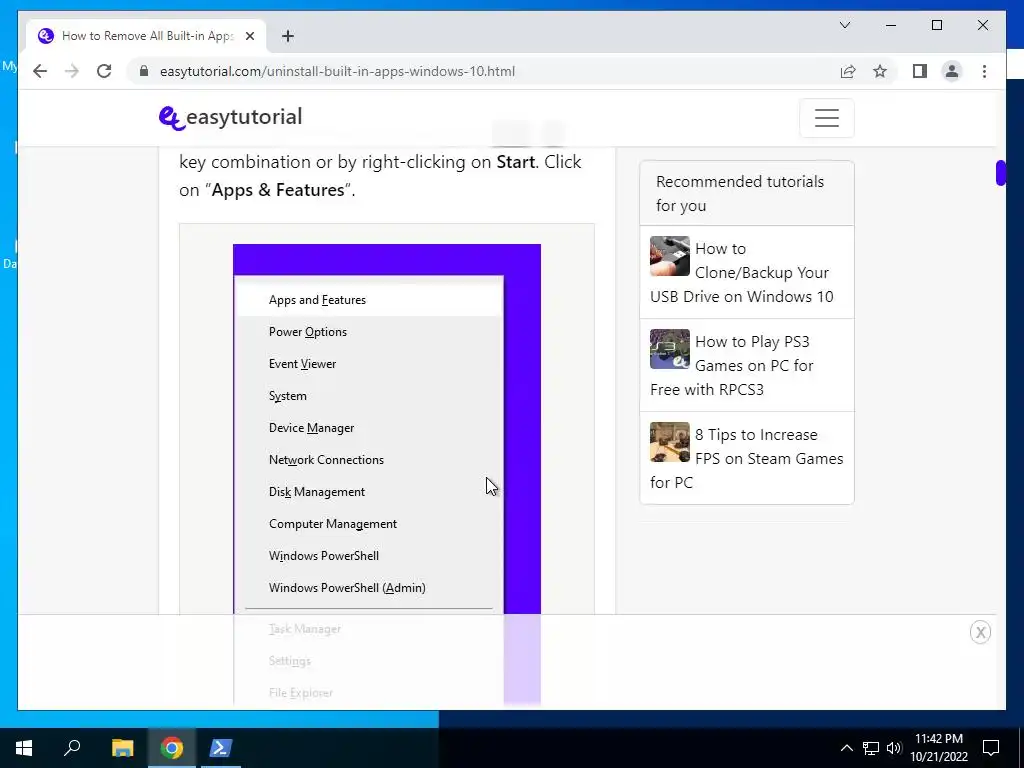Minimize the Chrome window
This screenshot has height=768, width=1024.
click(891, 25)
